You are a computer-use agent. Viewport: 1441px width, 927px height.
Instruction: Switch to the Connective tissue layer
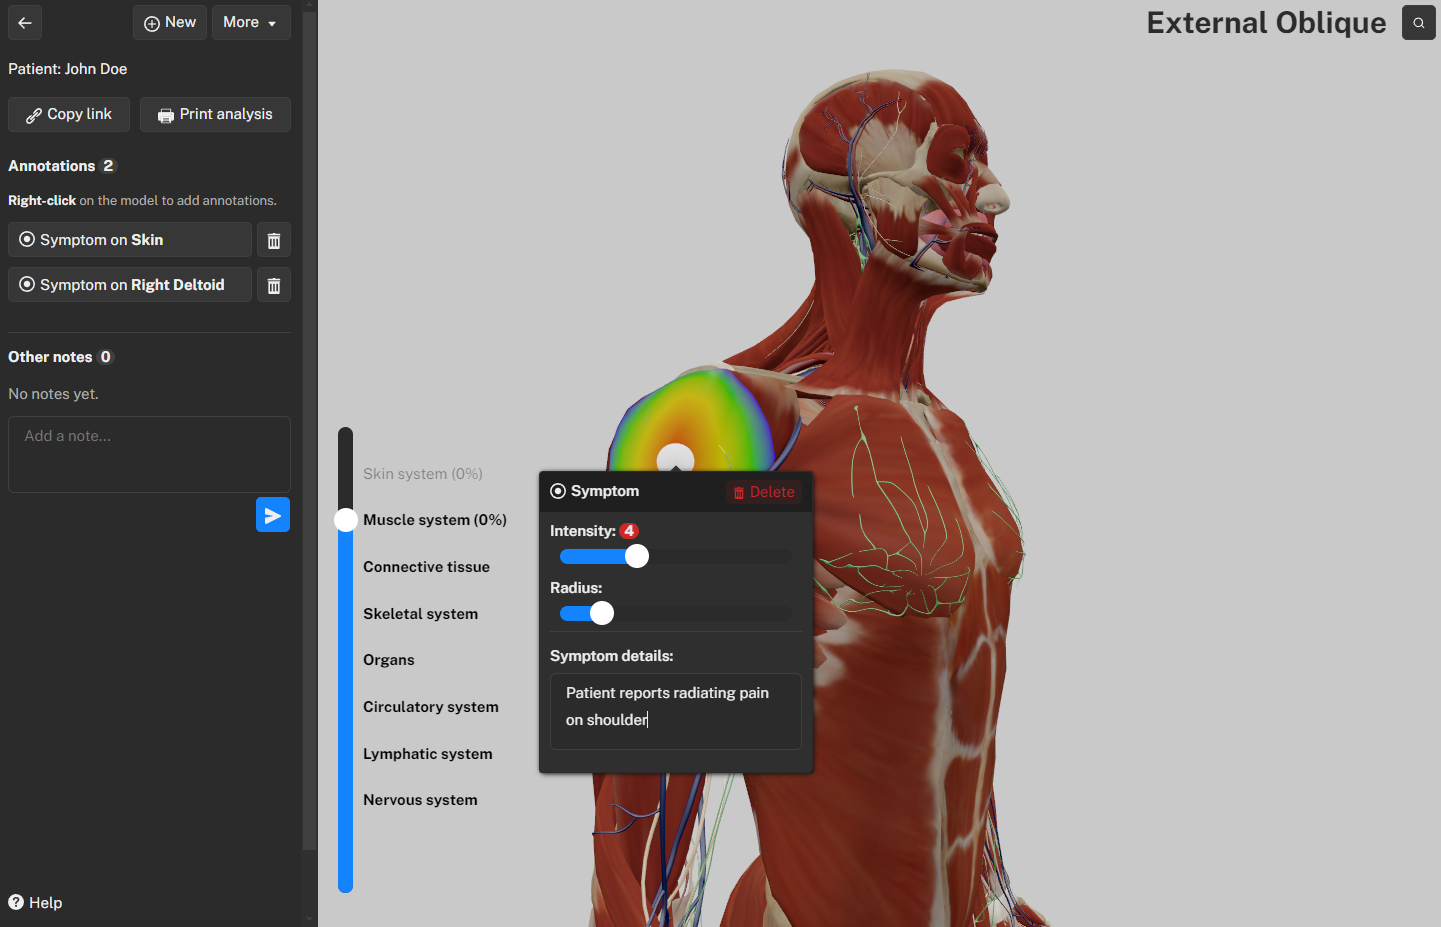point(426,566)
